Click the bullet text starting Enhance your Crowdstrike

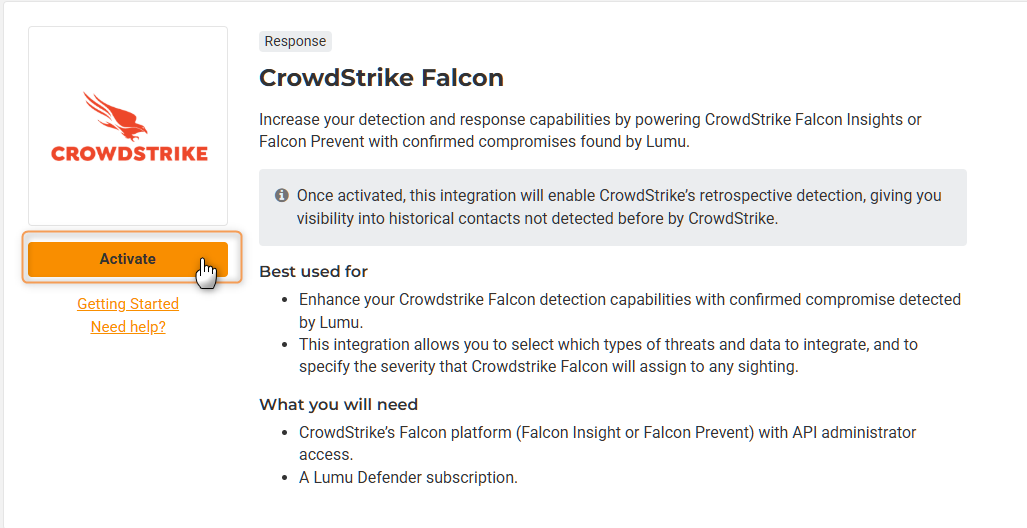click(x=629, y=310)
